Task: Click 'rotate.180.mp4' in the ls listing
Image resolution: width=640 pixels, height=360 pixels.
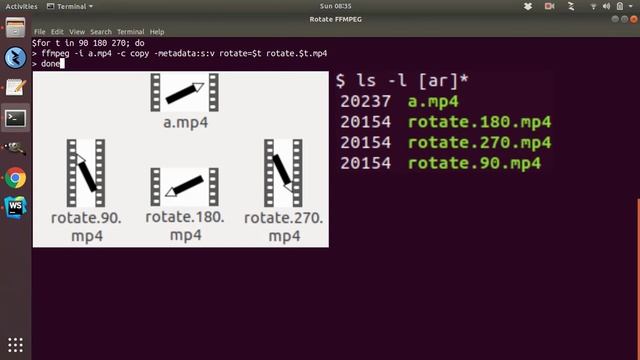Action: 480,122
